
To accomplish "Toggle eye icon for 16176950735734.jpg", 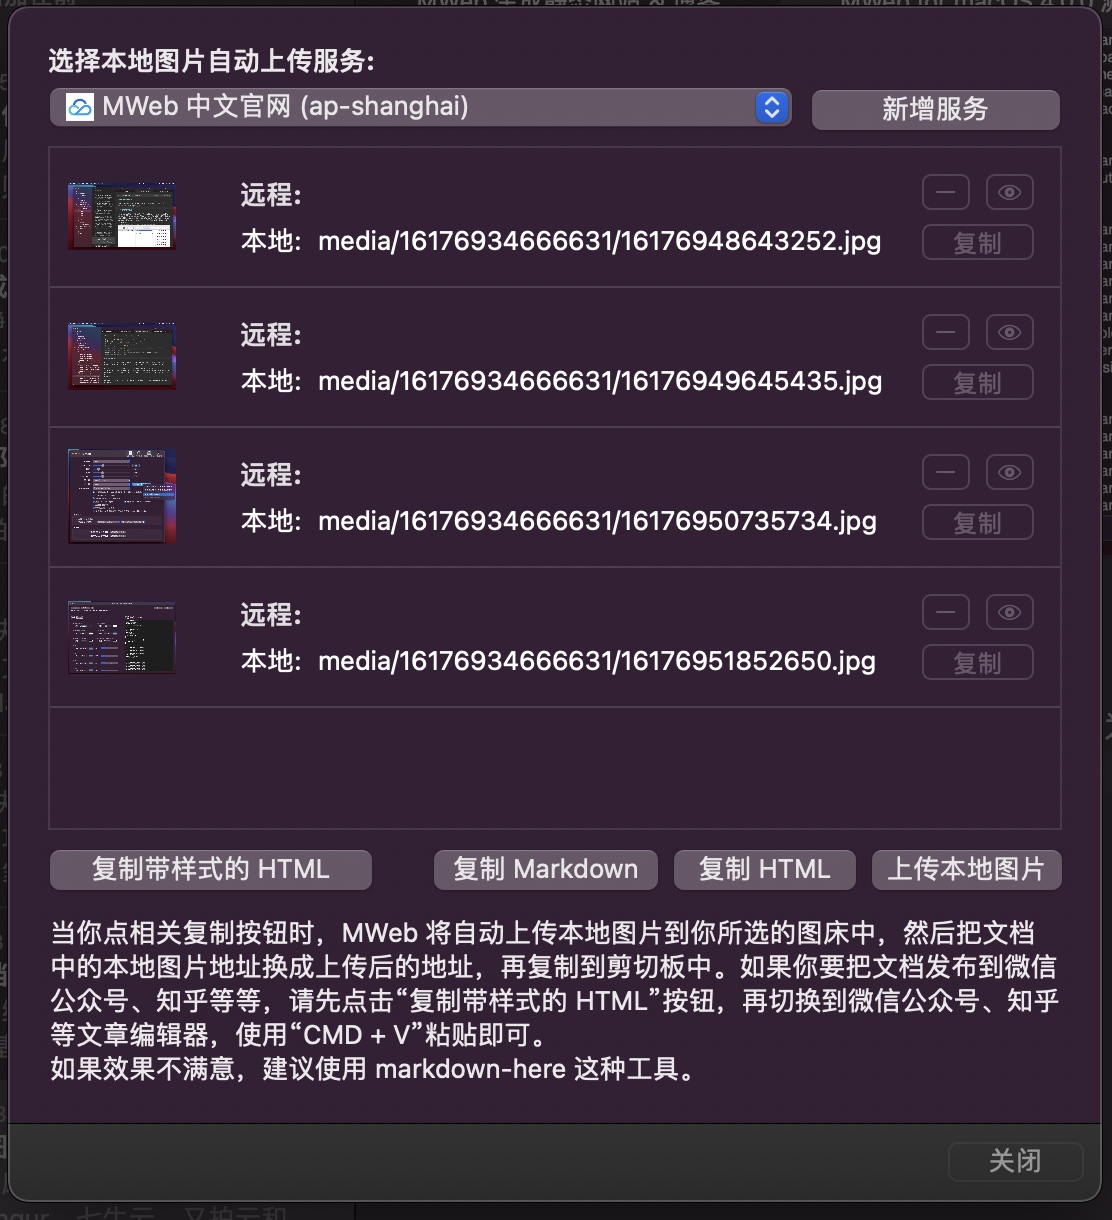I will (x=1009, y=472).
